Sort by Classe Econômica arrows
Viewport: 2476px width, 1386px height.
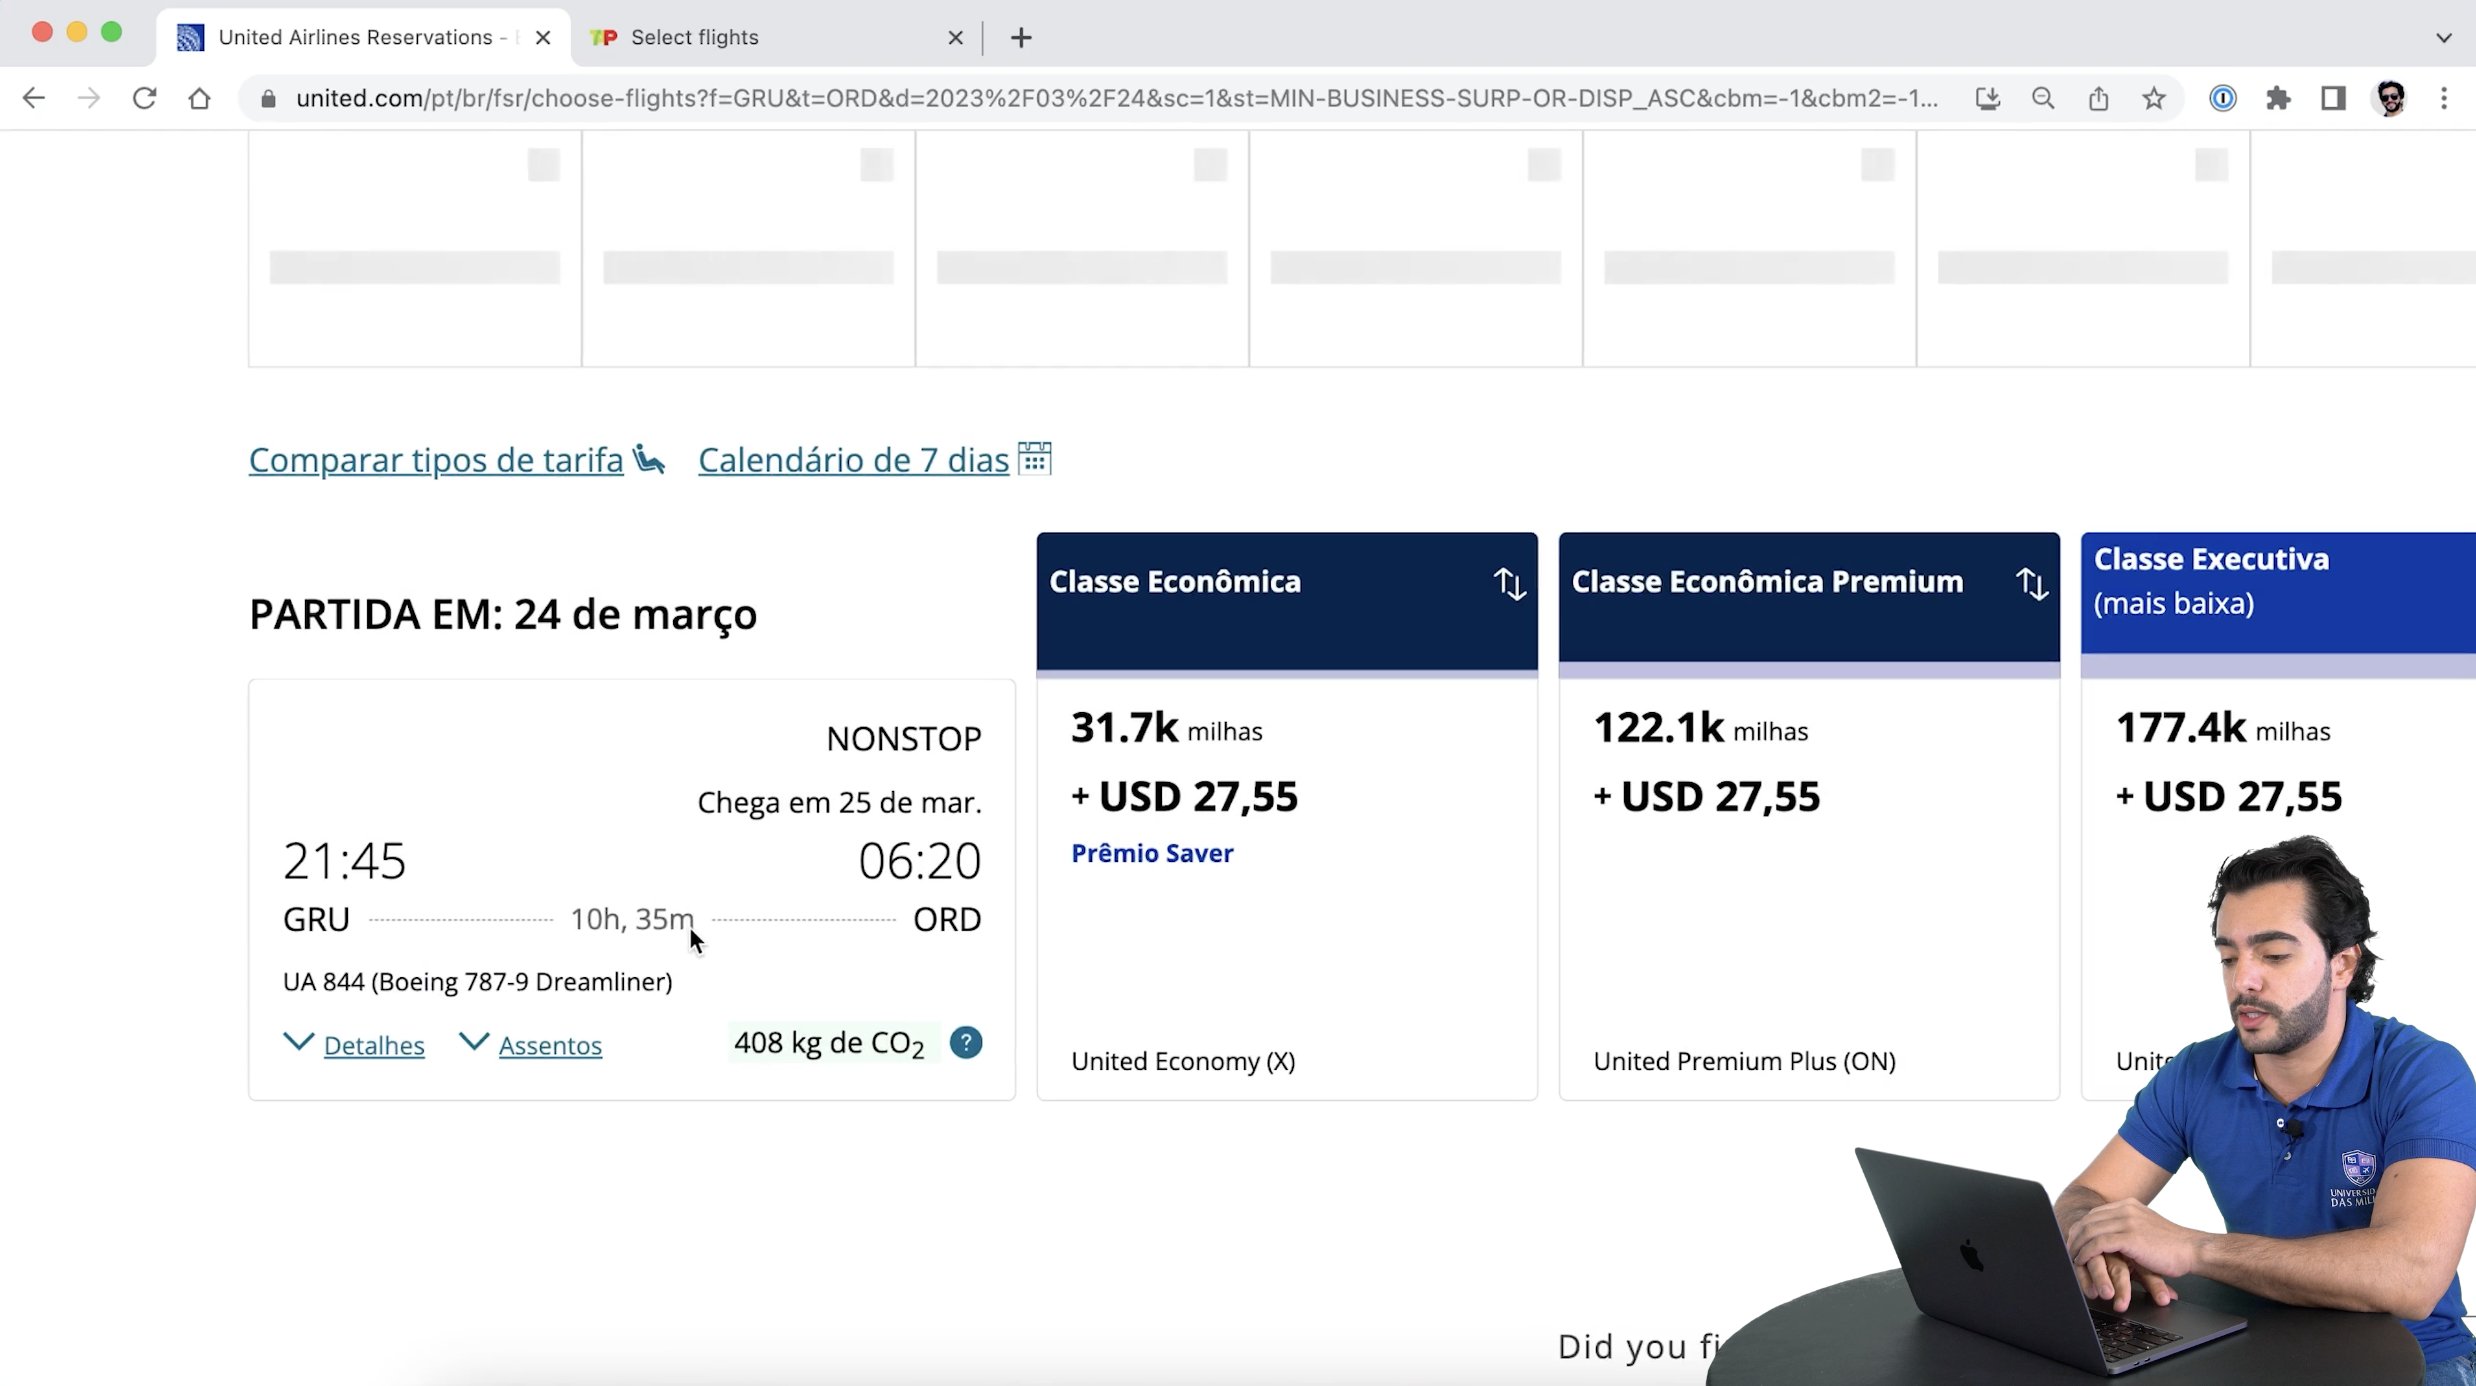(x=1509, y=583)
